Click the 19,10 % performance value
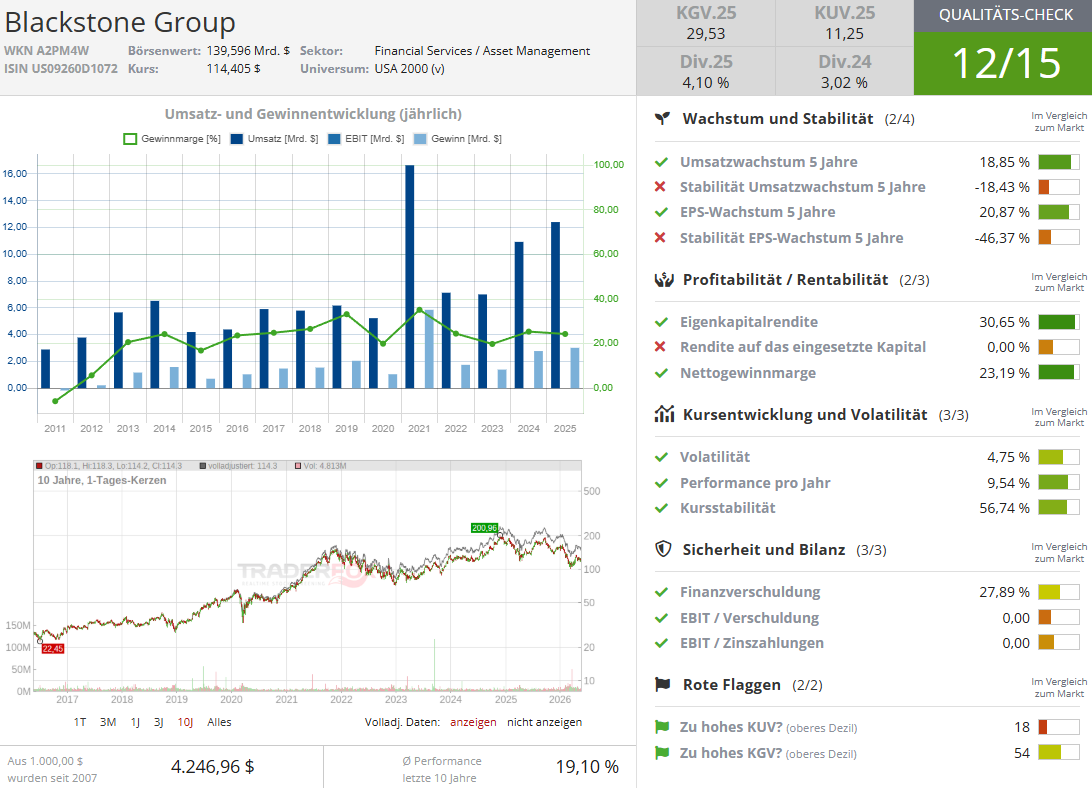This screenshot has height=788, width=1092. pos(587,766)
